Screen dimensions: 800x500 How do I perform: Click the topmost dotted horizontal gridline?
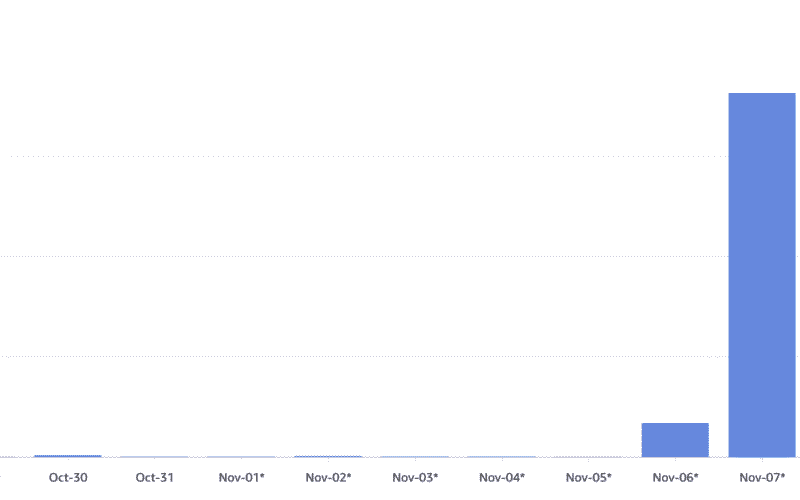[x=360, y=156]
